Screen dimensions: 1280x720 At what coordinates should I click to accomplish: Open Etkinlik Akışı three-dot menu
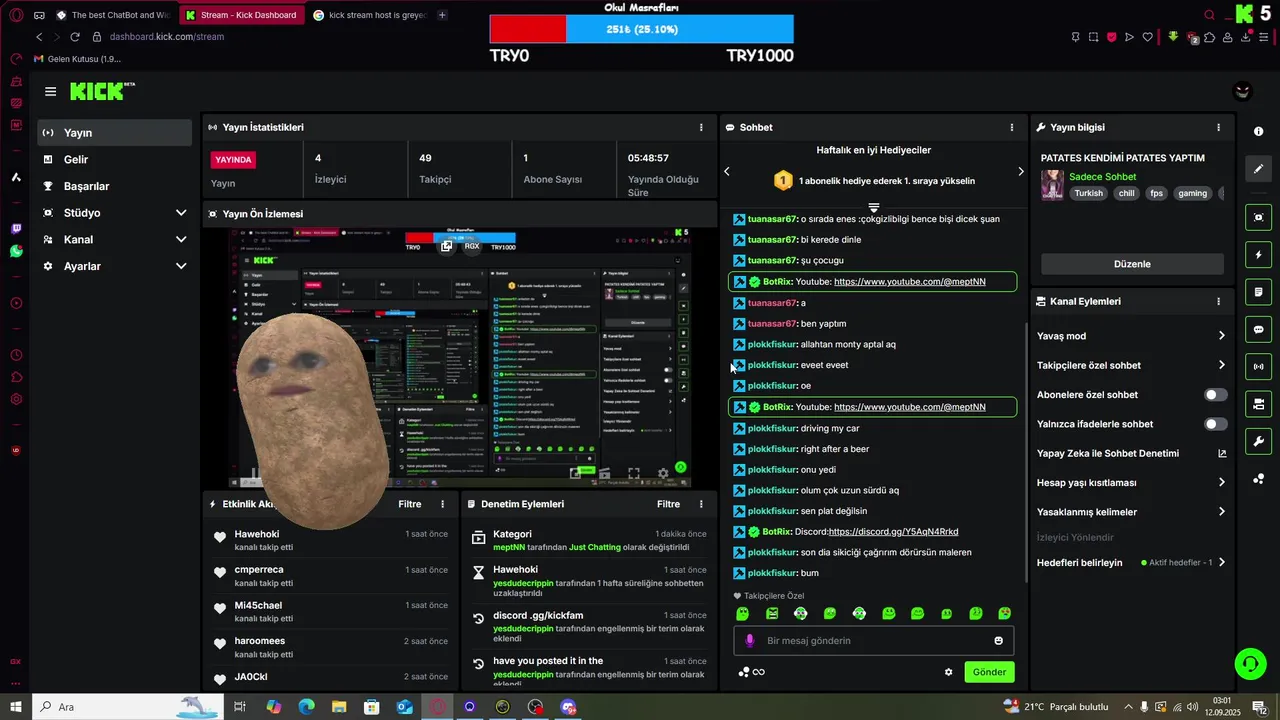pos(442,504)
